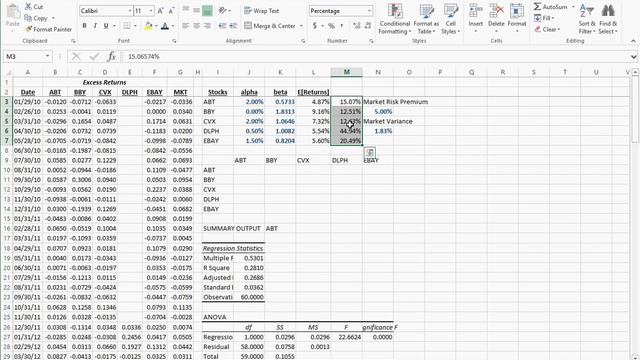This screenshot has height=360, width=640.
Task: Open Conditional Formatting
Action: [x=395, y=19]
